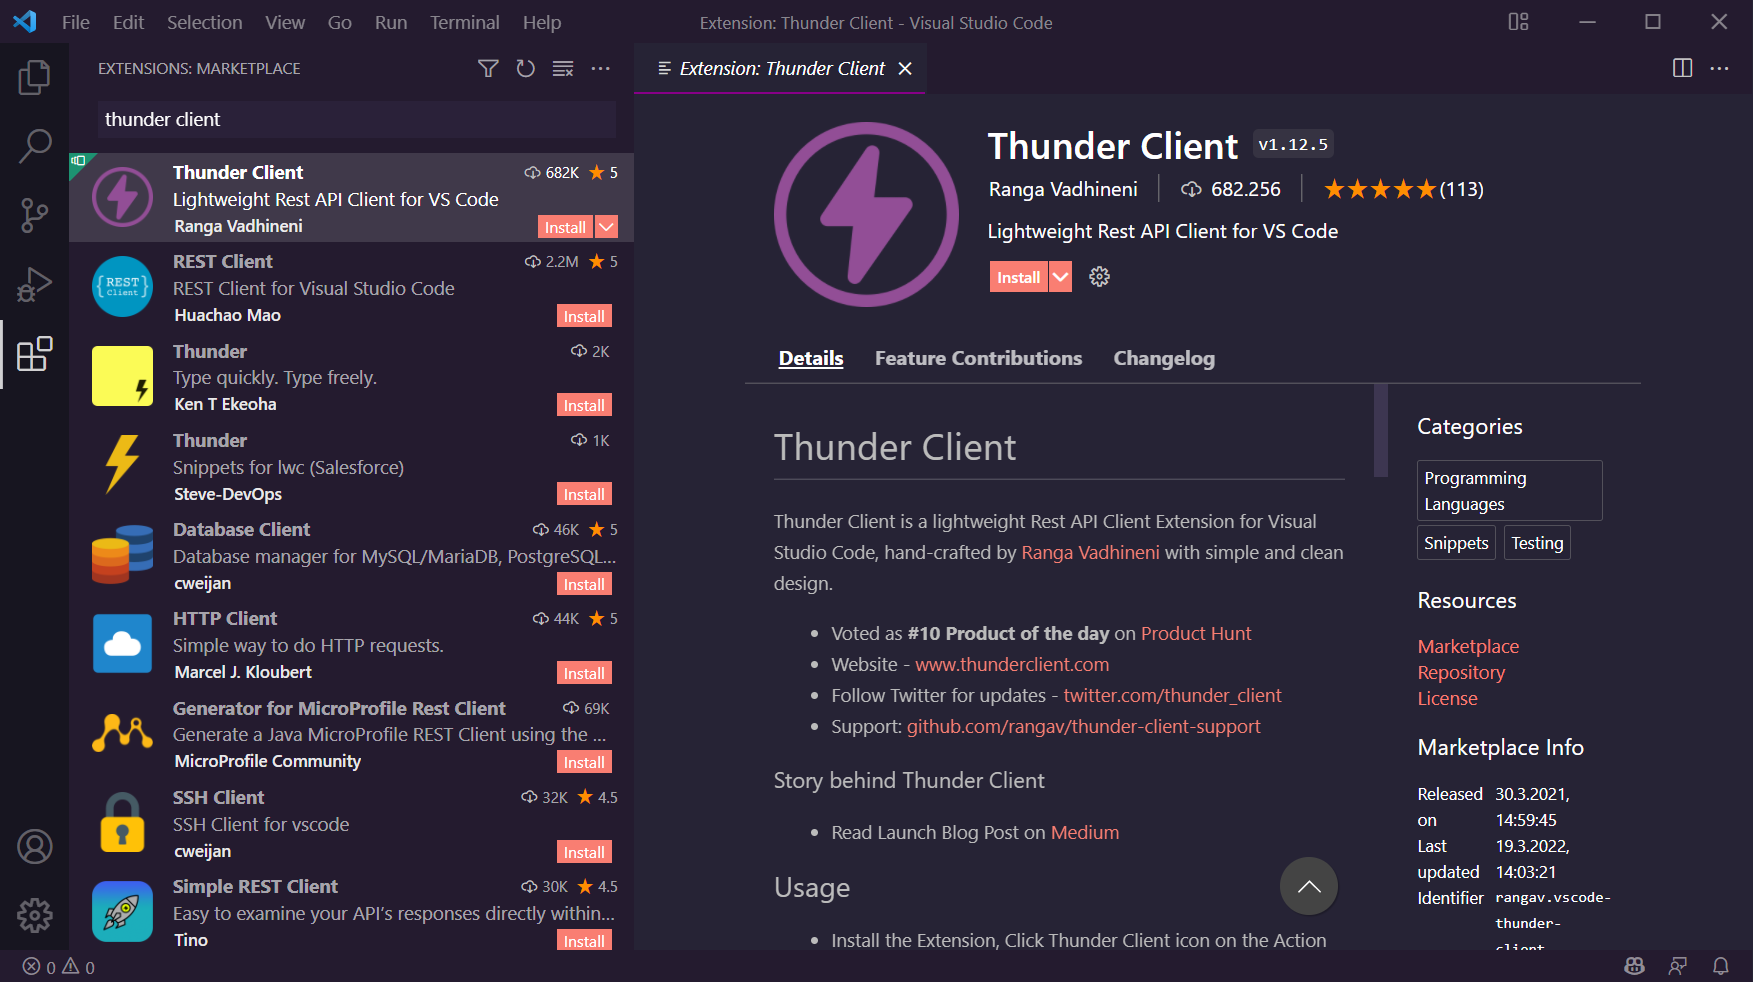This screenshot has height=982, width=1753.
Task: Open the Run and Debug view
Action: [x=34, y=284]
